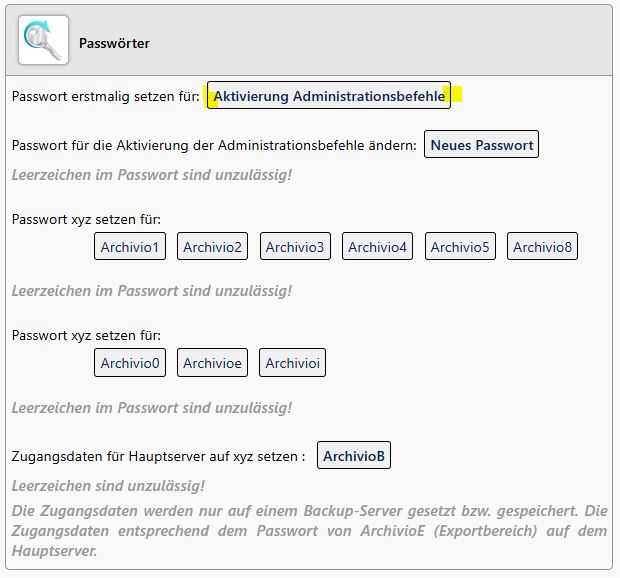This screenshot has height=578, width=620.
Task: Click the 'Administrationsbefehle ändern' label text
Action: [x=214, y=146]
